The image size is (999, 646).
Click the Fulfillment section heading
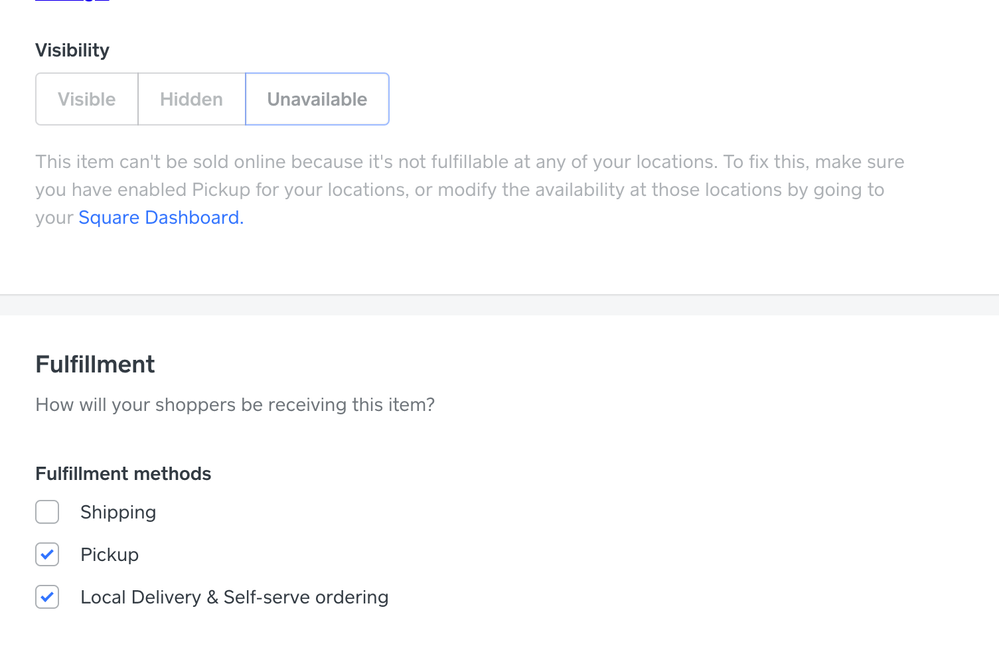tap(95, 364)
